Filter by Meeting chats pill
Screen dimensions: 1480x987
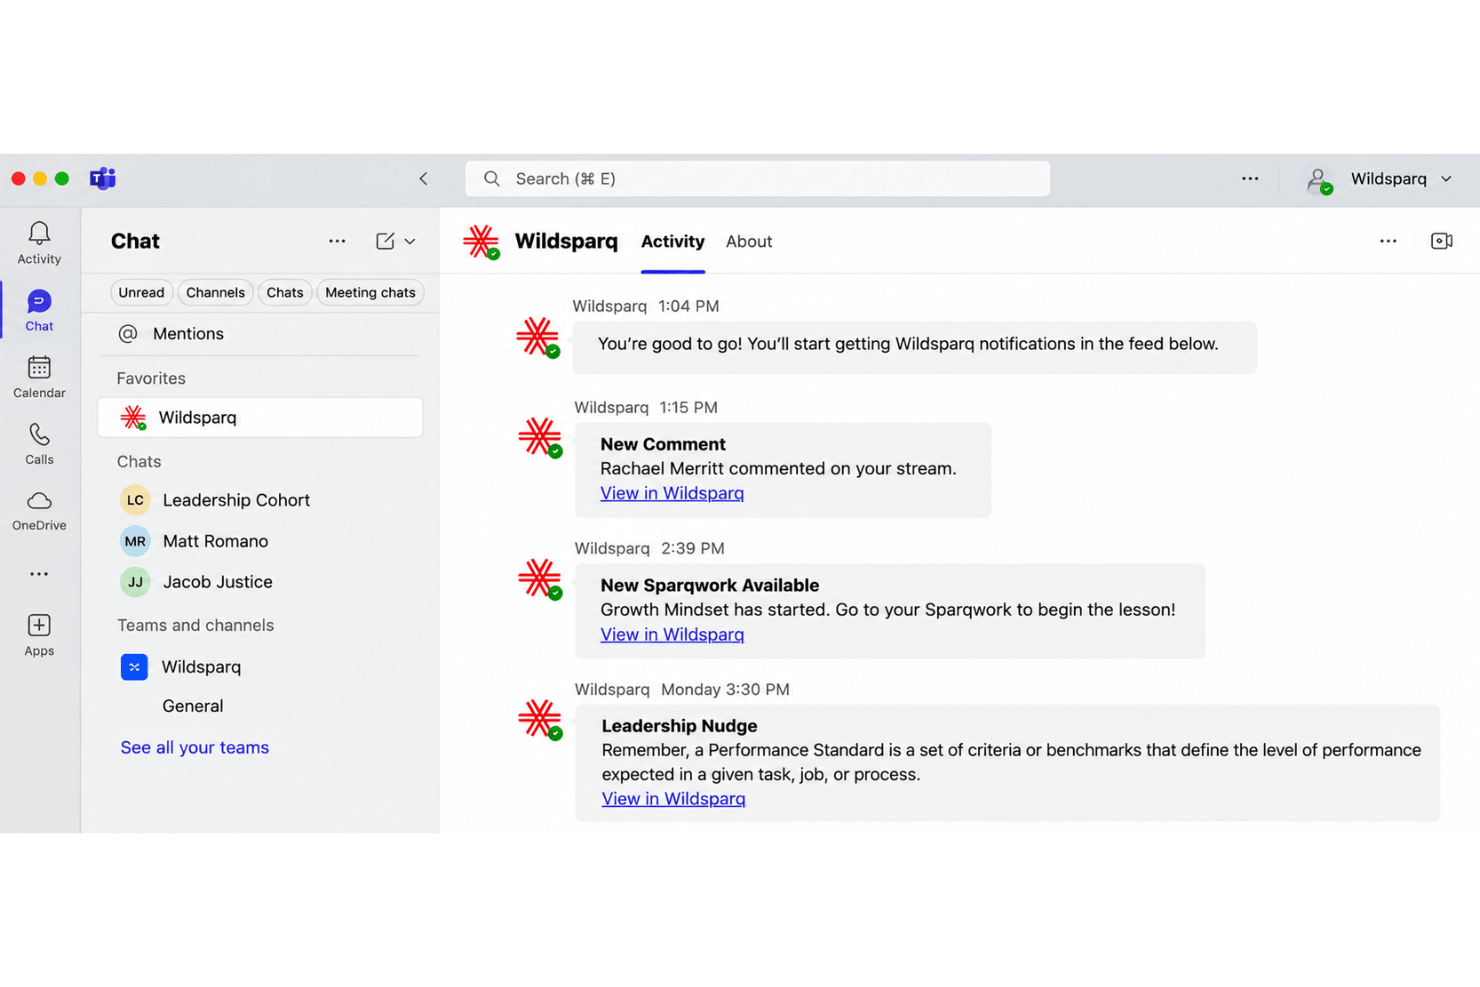pos(370,293)
